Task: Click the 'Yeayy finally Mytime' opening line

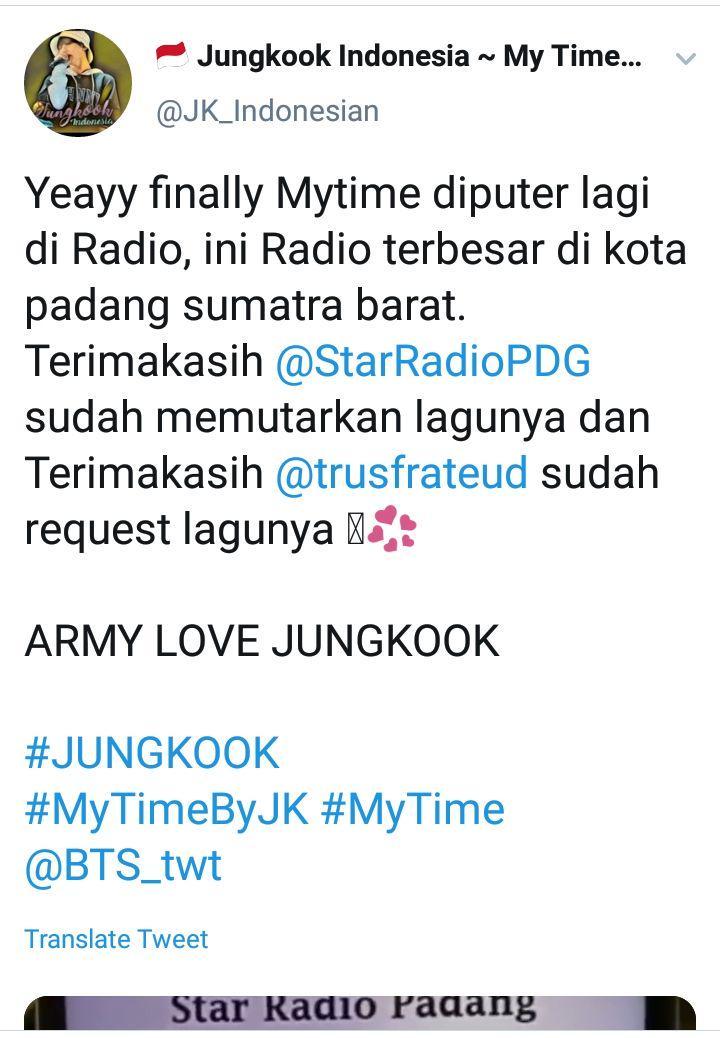Action: 338,196
